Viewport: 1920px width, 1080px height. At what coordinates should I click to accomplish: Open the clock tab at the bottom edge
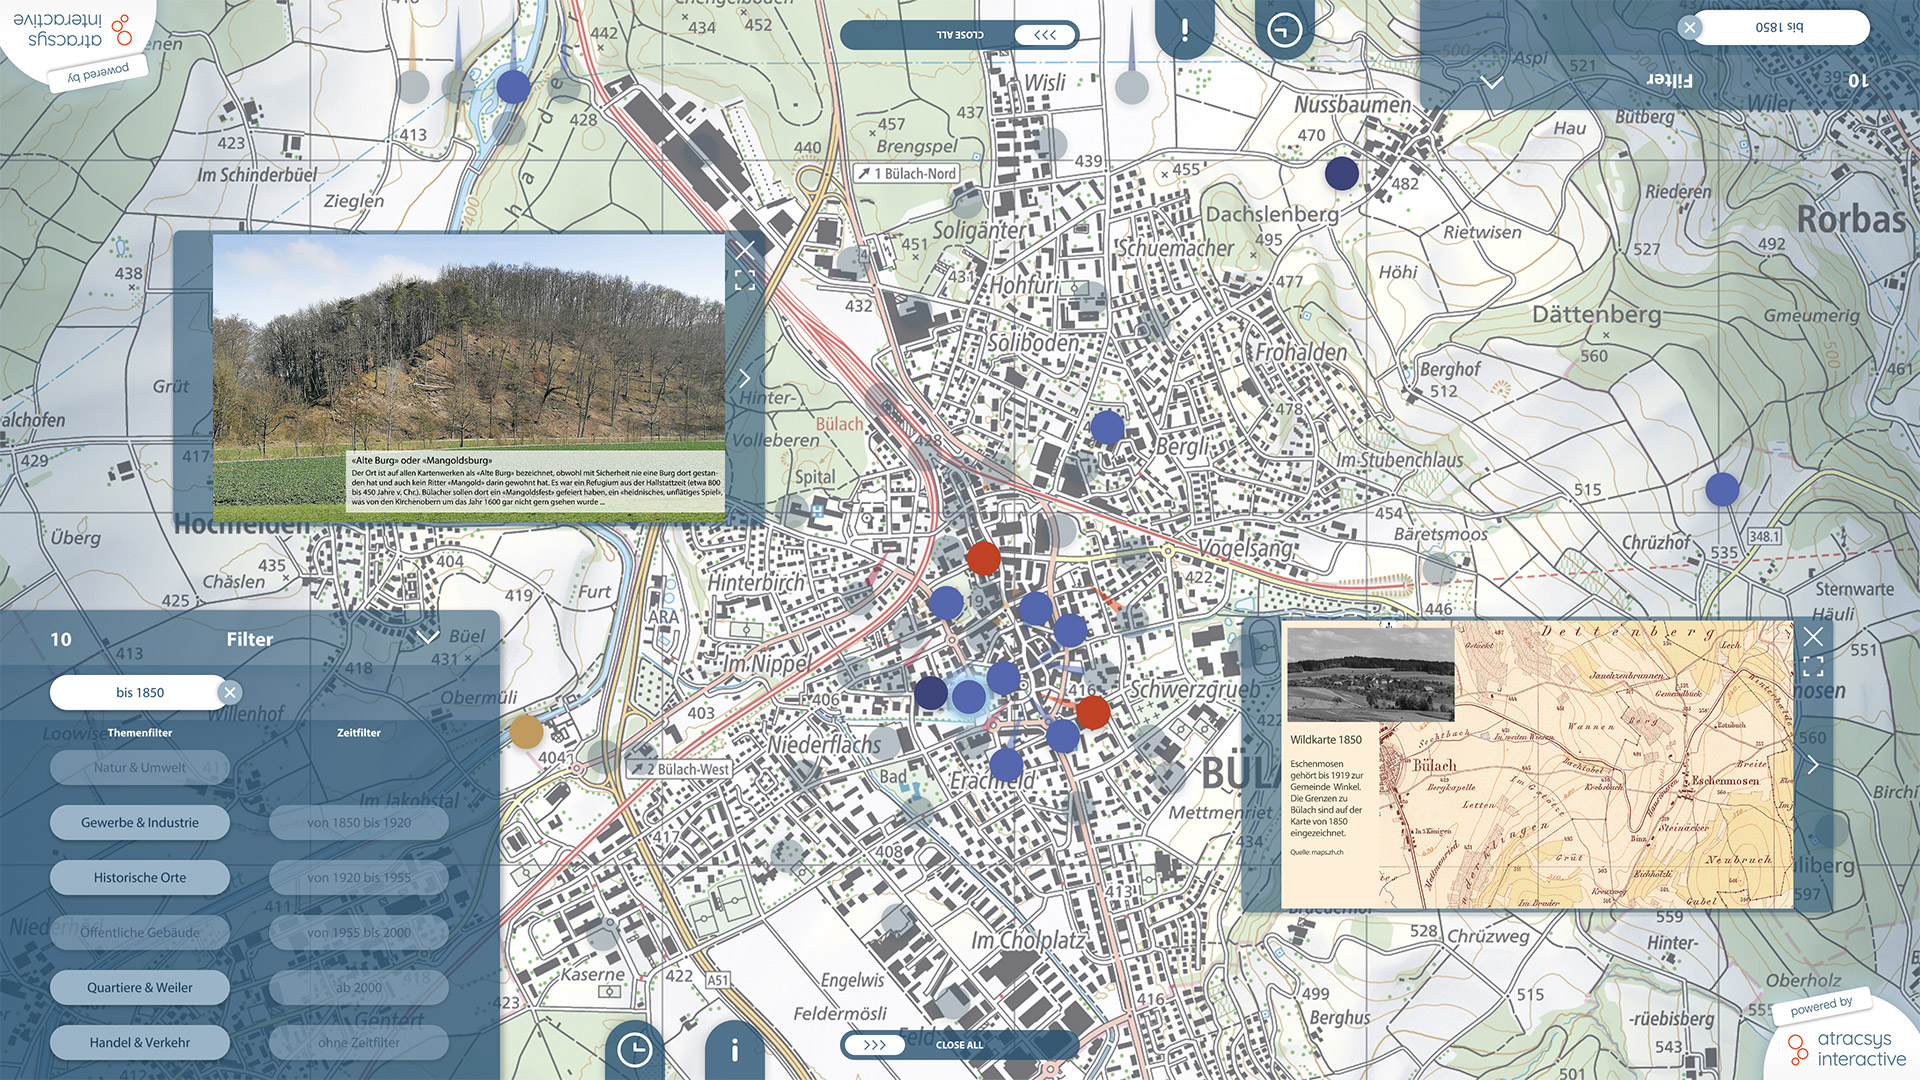635,1049
